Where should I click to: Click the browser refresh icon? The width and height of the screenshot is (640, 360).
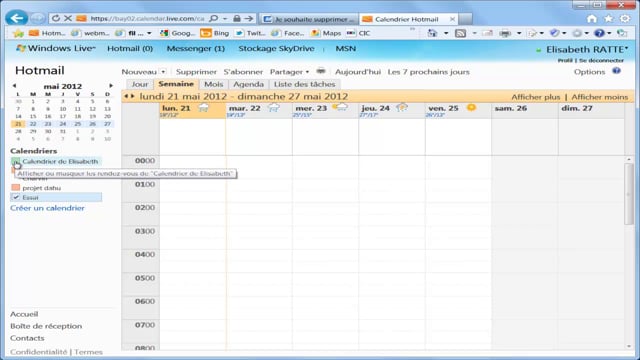pos(56,18)
